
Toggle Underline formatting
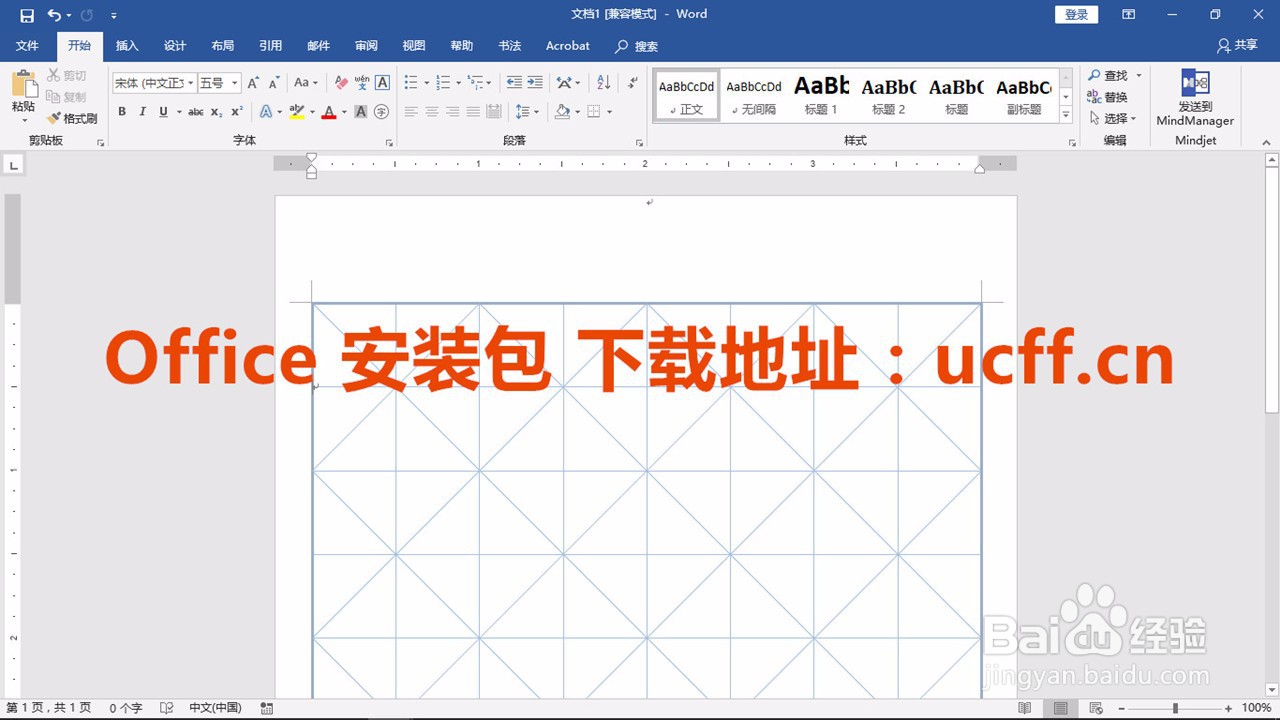point(163,112)
